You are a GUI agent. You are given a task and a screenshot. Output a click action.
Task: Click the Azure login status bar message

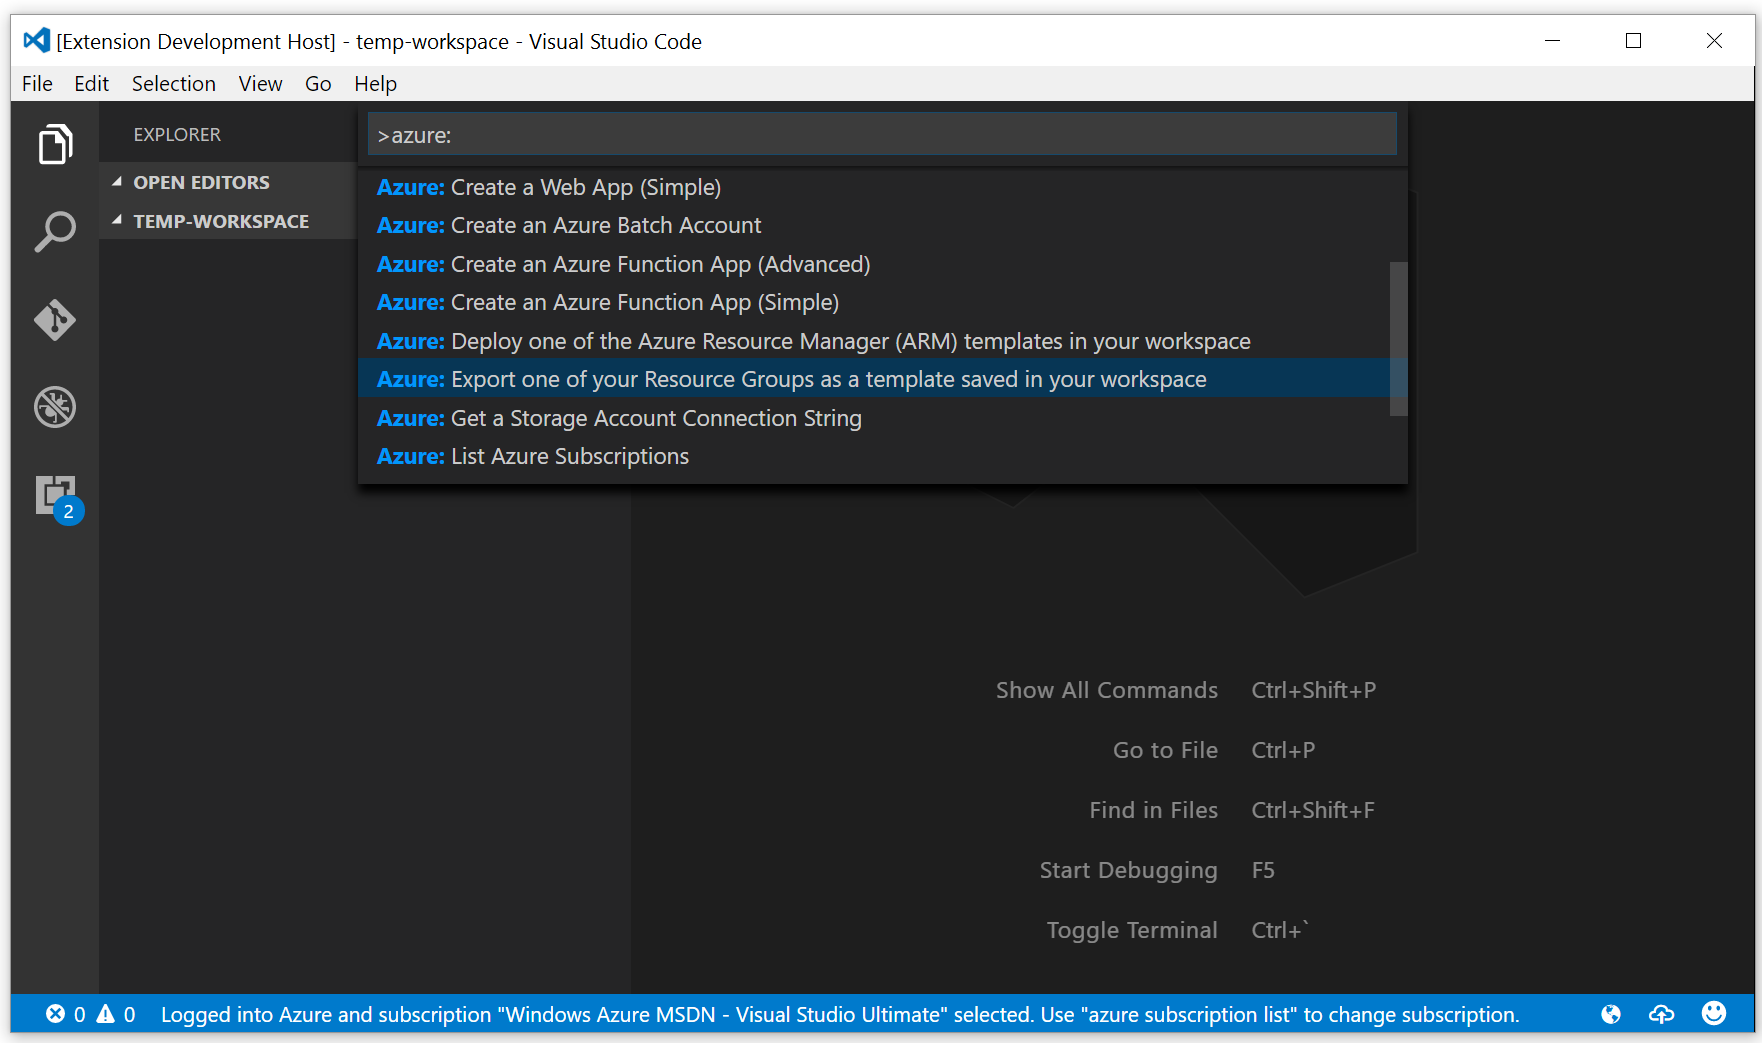[x=840, y=1014]
